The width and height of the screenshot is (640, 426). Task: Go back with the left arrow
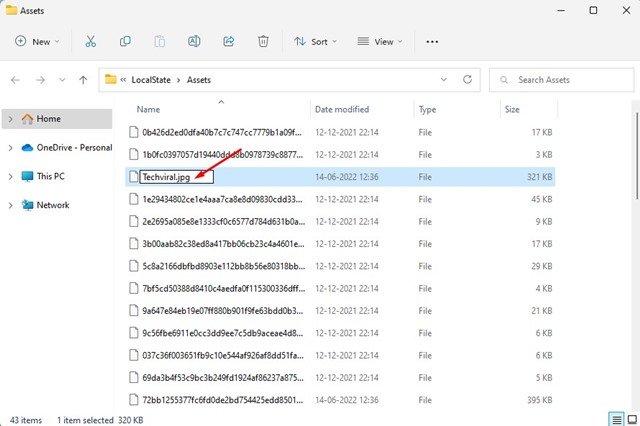tap(15, 80)
